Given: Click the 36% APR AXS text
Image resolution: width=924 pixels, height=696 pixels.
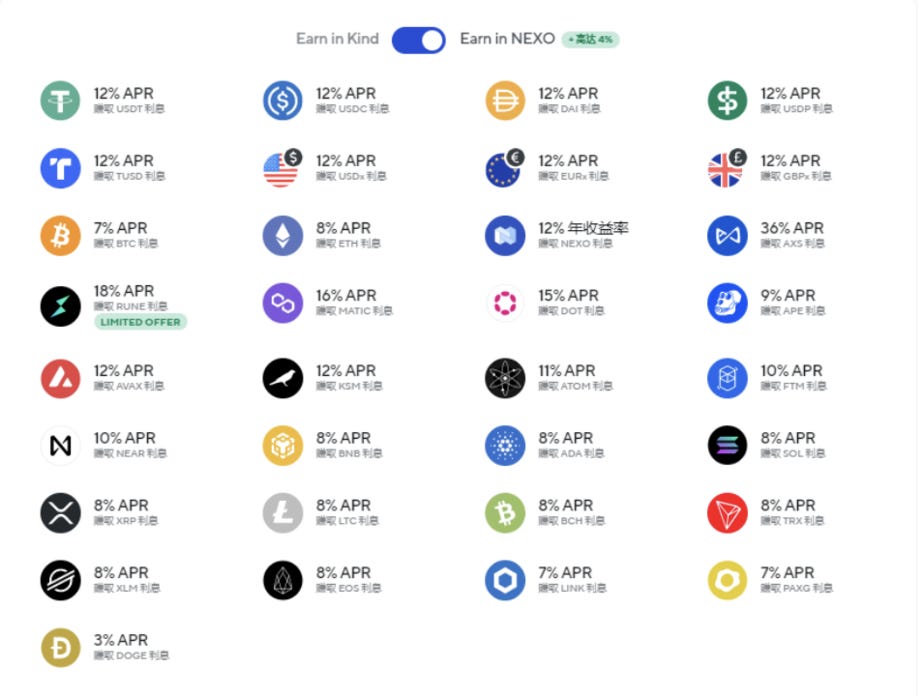Looking at the screenshot, I should pyautogui.click(x=792, y=229).
